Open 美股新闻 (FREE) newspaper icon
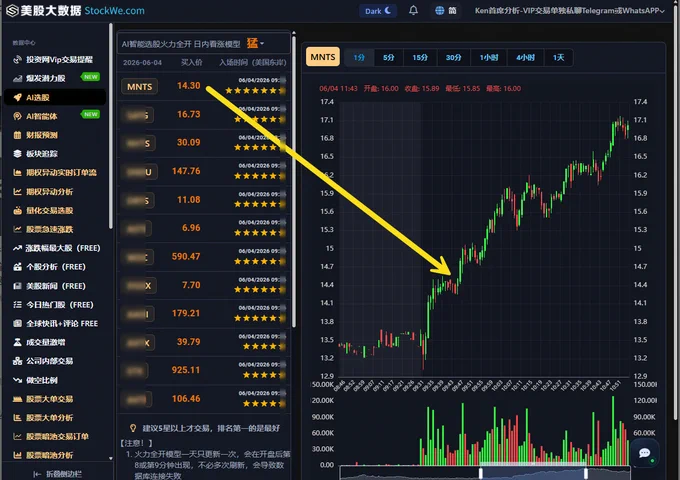This screenshot has width=680, height=480. [17, 286]
